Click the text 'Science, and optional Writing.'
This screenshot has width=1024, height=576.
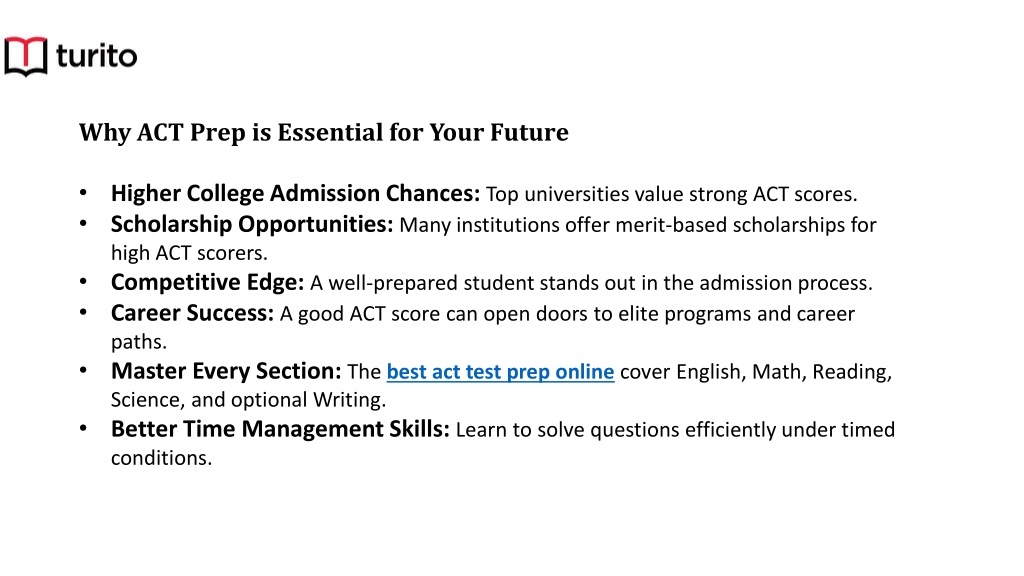(x=248, y=400)
